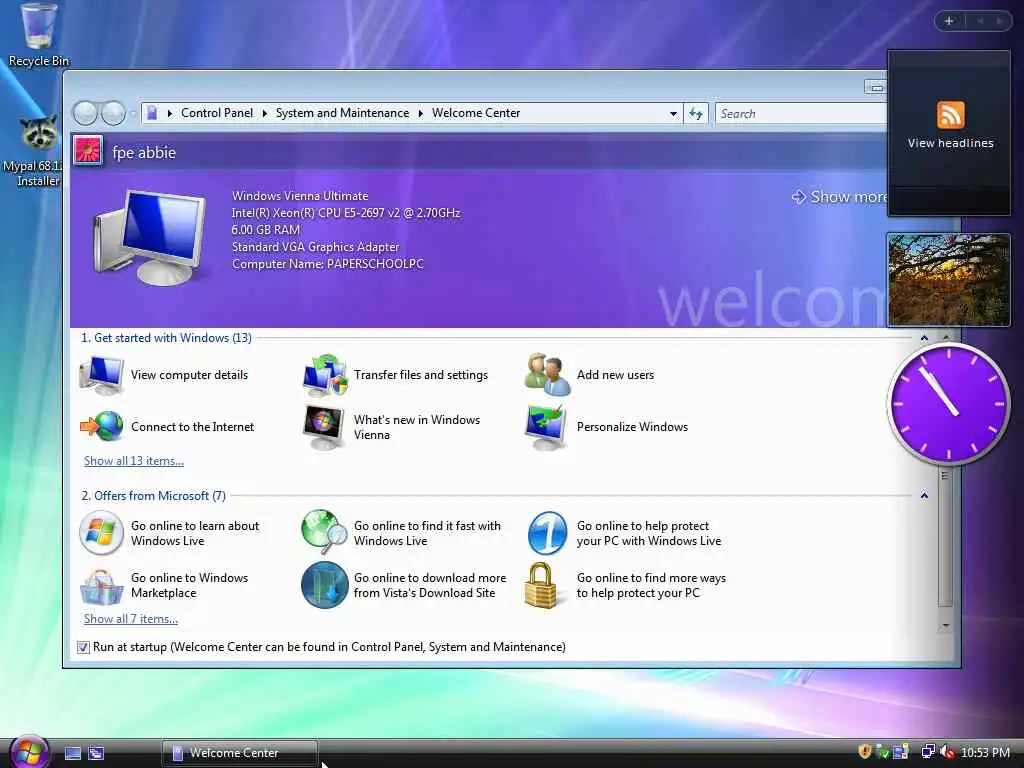This screenshot has width=1024, height=768.
Task: Click Show all 13 items link
Action: pos(134,461)
